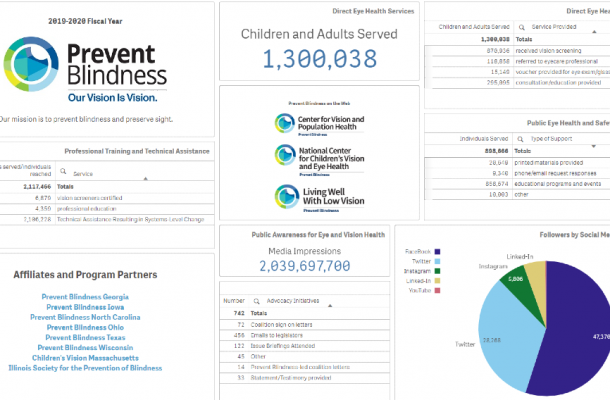Select 'Statement/Testimony provided' row
Image resolution: width=610 pixels, height=400 pixels.
coord(305,378)
